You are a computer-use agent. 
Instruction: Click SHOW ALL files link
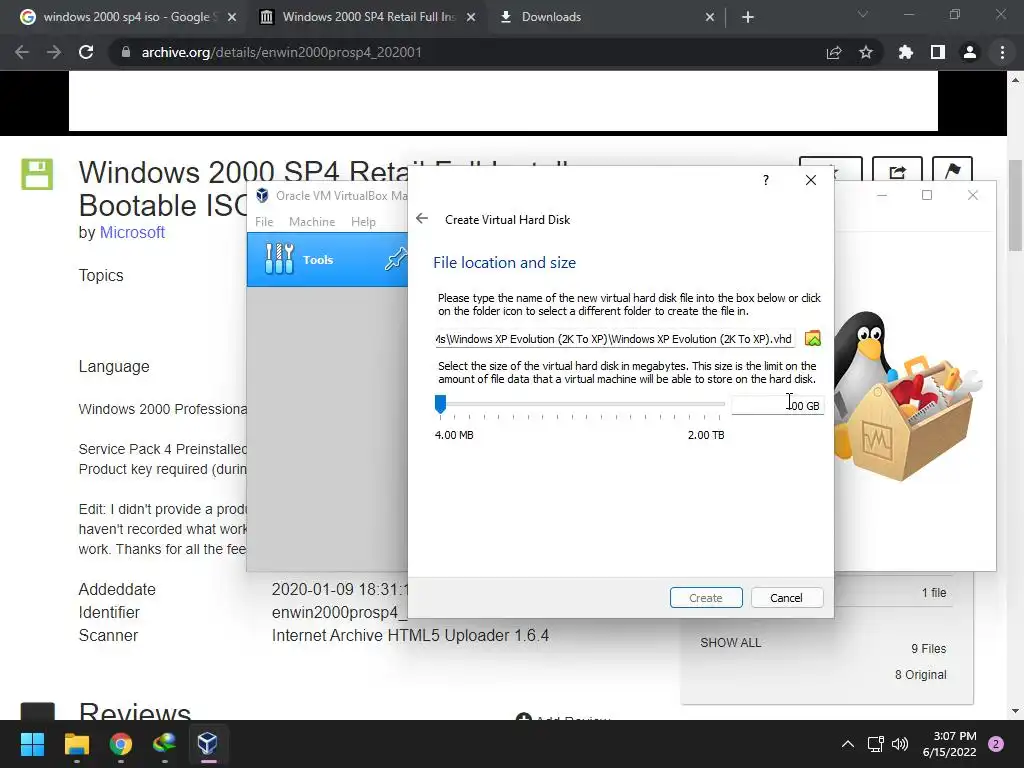[730, 643]
